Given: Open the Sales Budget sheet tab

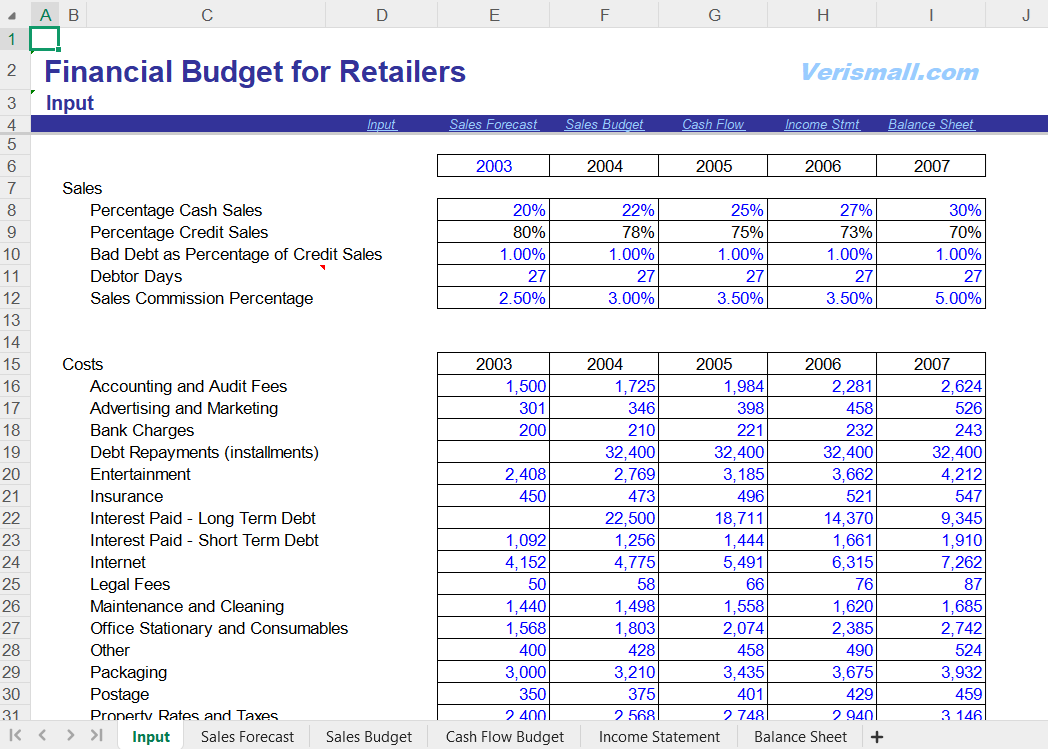Looking at the screenshot, I should tap(368, 737).
